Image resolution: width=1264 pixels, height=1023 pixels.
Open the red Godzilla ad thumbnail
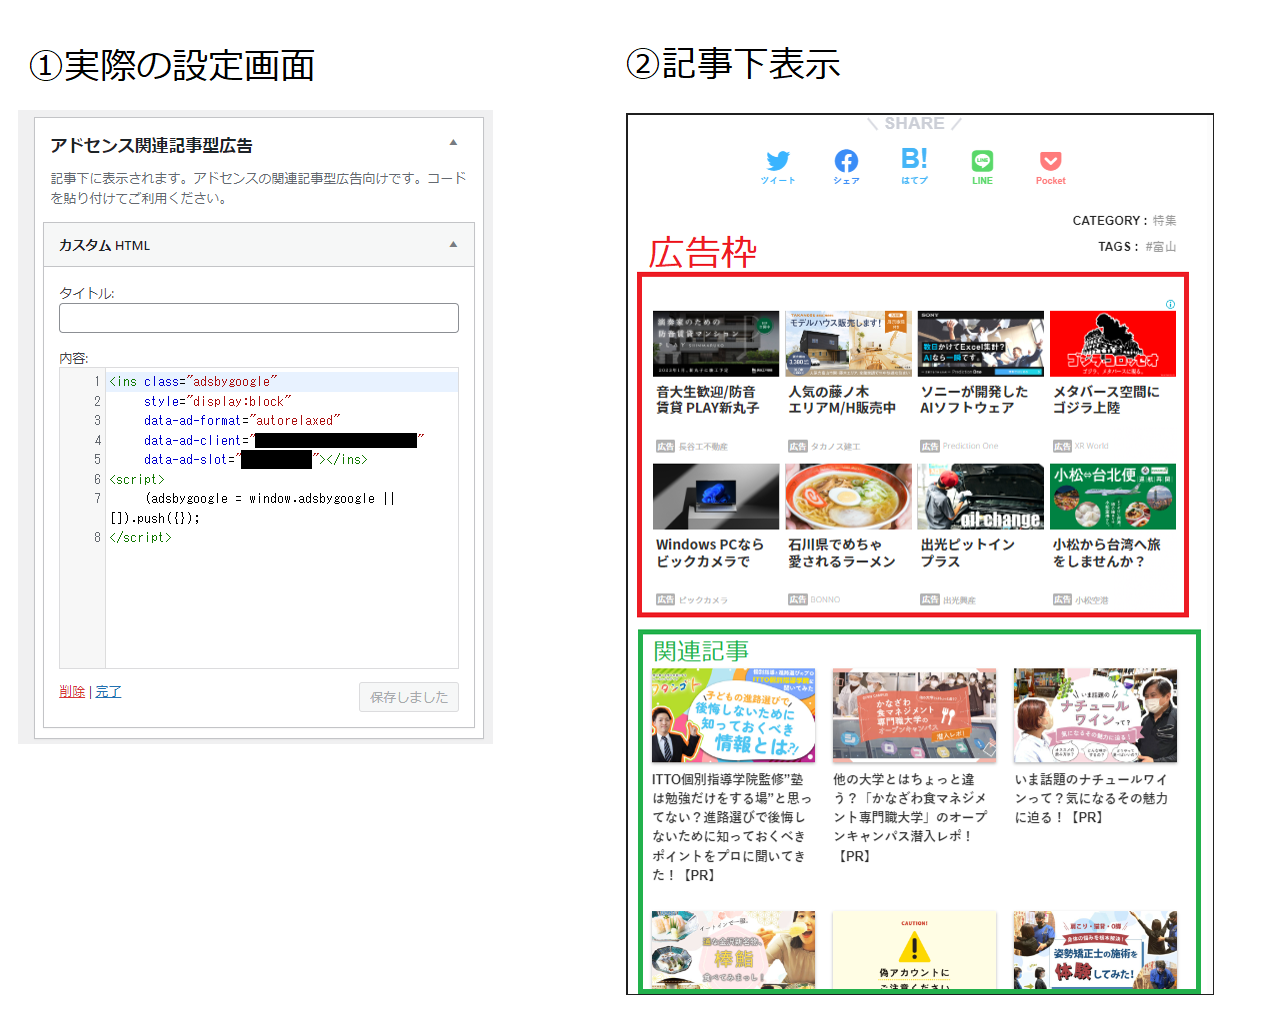tap(1113, 343)
